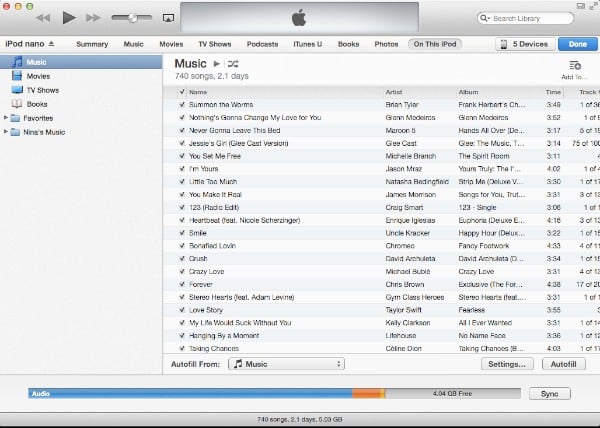Select Movies in the sidebar
Image resolution: width=600 pixels, height=428 pixels.
click(x=38, y=76)
